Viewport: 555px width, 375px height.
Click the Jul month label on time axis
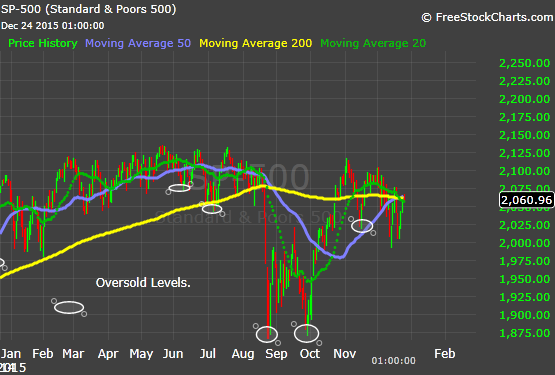(x=207, y=354)
